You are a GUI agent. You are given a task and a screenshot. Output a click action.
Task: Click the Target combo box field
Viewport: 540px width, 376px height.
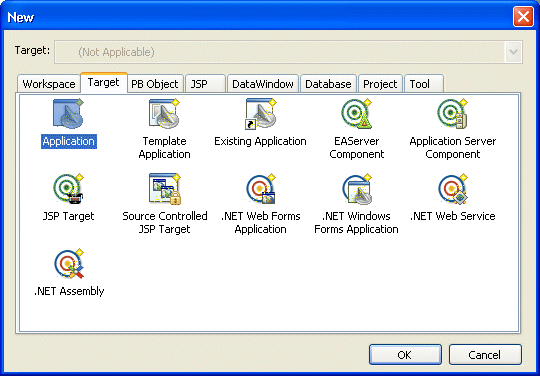point(288,52)
